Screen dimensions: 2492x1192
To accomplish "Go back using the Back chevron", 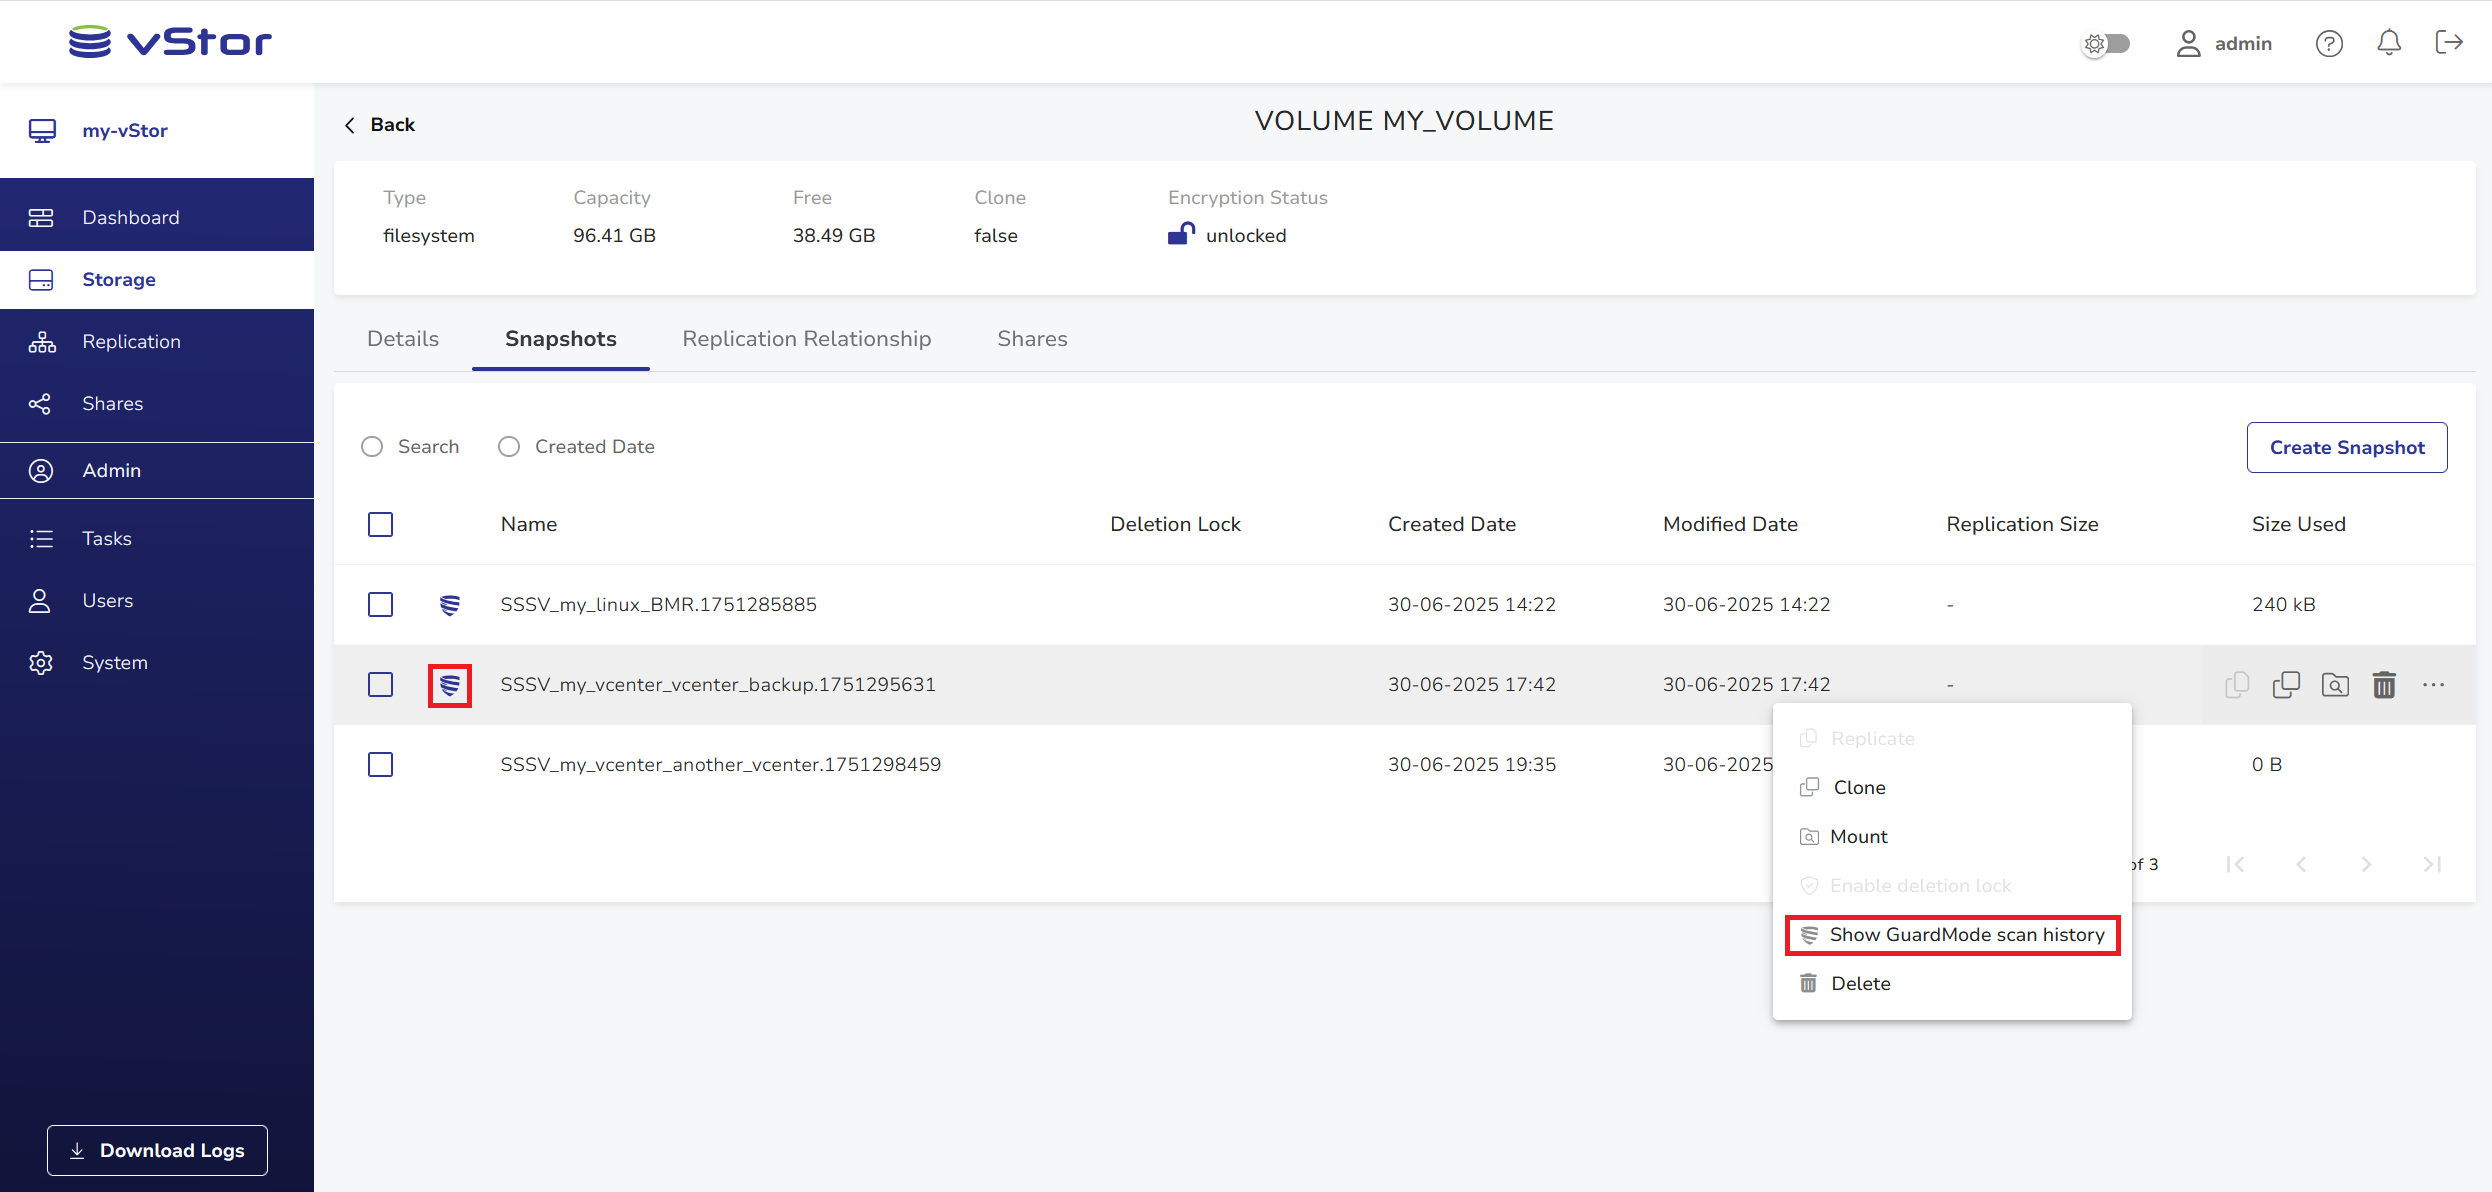I will (379, 125).
